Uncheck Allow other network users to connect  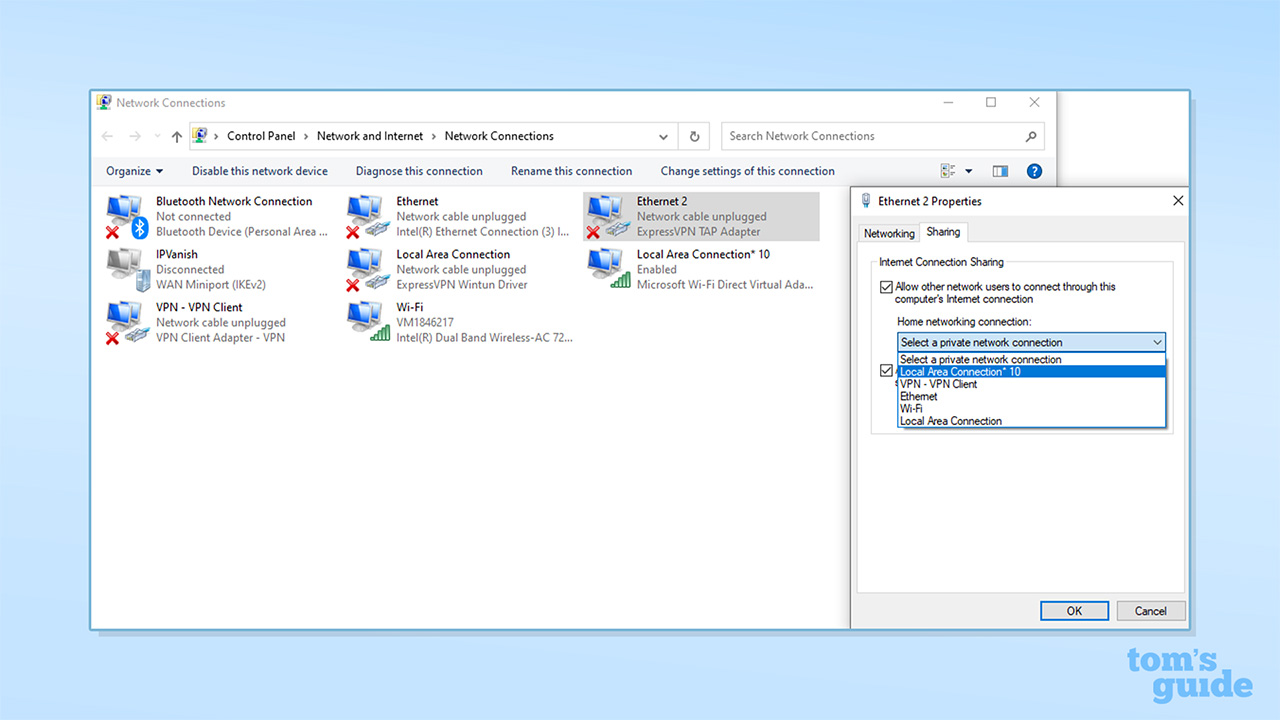coord(886,287)
